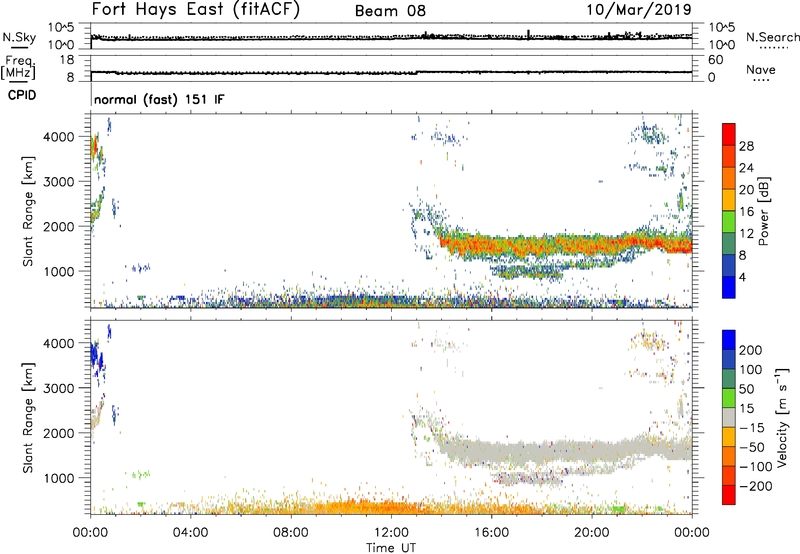Click the velocity panel 'Slant Range [km]' label
Viewport: 800px width, 554px height.
click(28, 418)
